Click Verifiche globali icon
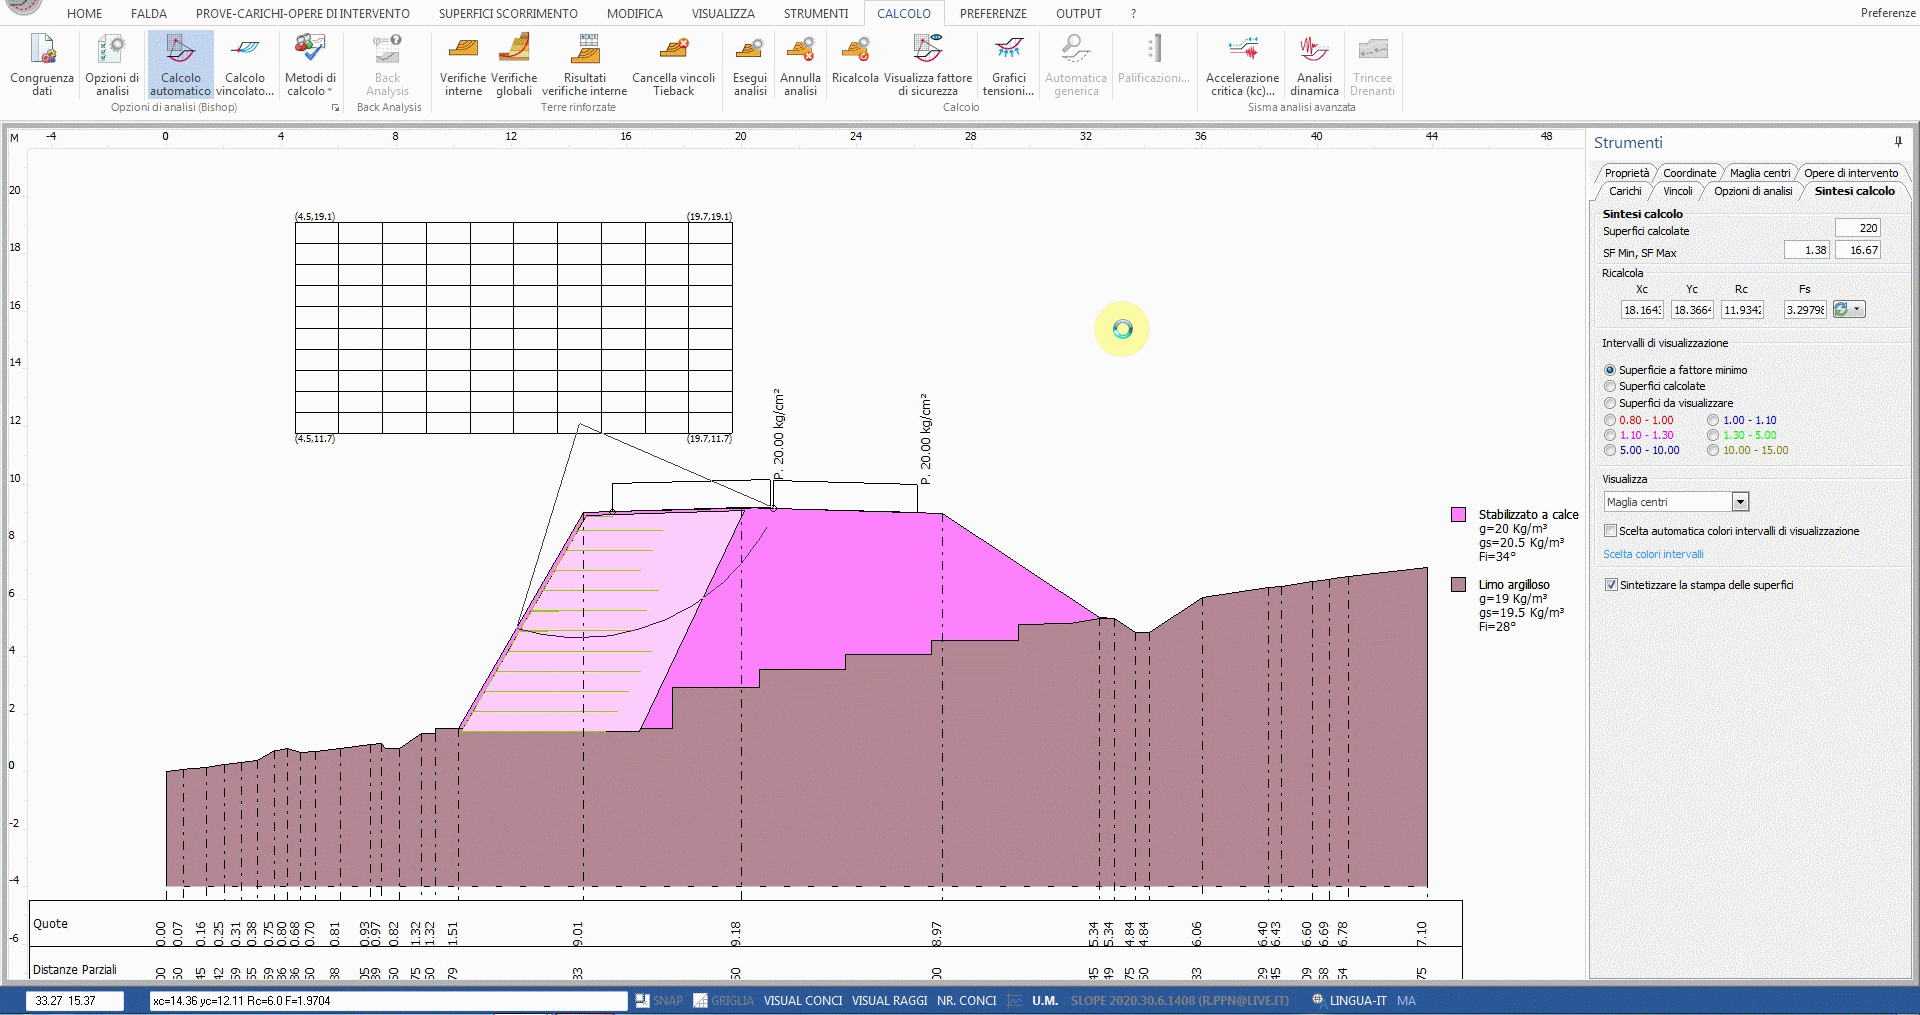This screenshot has width=1920, height=1015. click(514, 64)
